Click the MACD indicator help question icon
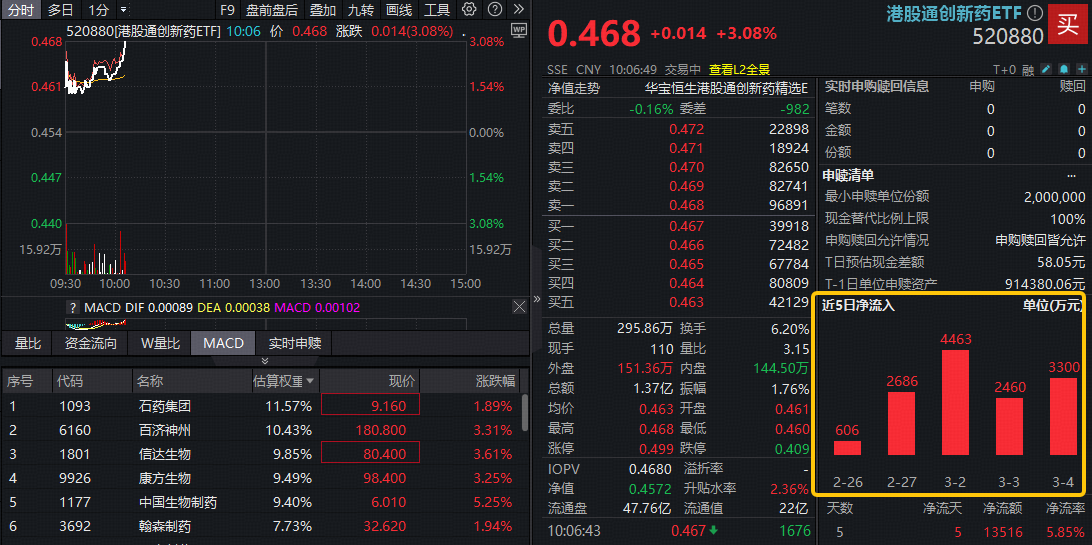This screenshot has height=545, width=1092. coord(73,308)
